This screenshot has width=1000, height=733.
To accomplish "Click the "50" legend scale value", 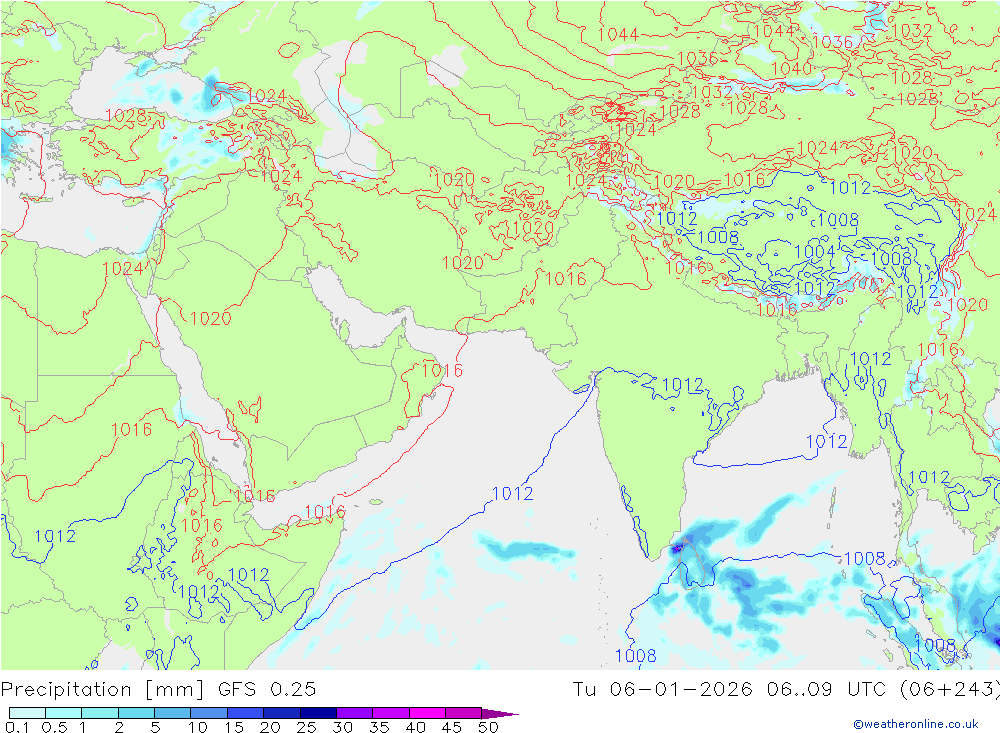I will tap(488, 727).
